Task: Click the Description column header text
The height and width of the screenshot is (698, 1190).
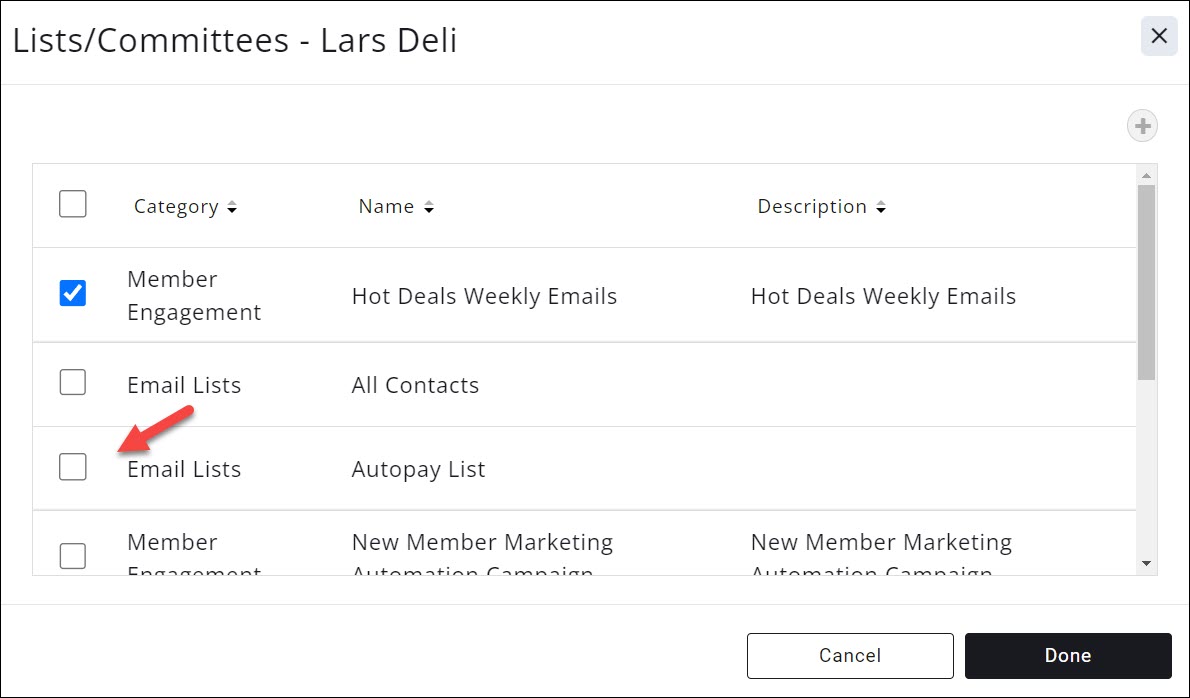Action: pos(812,207)
